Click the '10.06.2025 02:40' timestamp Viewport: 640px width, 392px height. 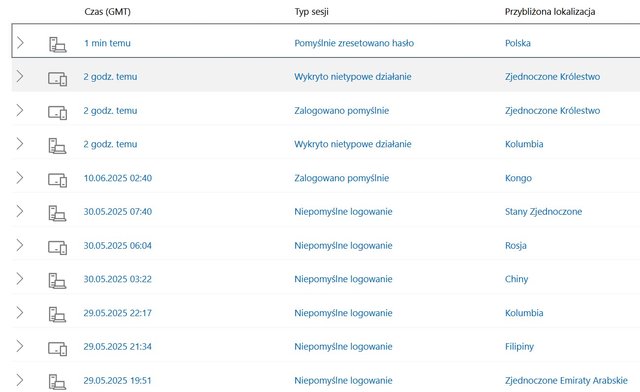click(x=118, y=178)
